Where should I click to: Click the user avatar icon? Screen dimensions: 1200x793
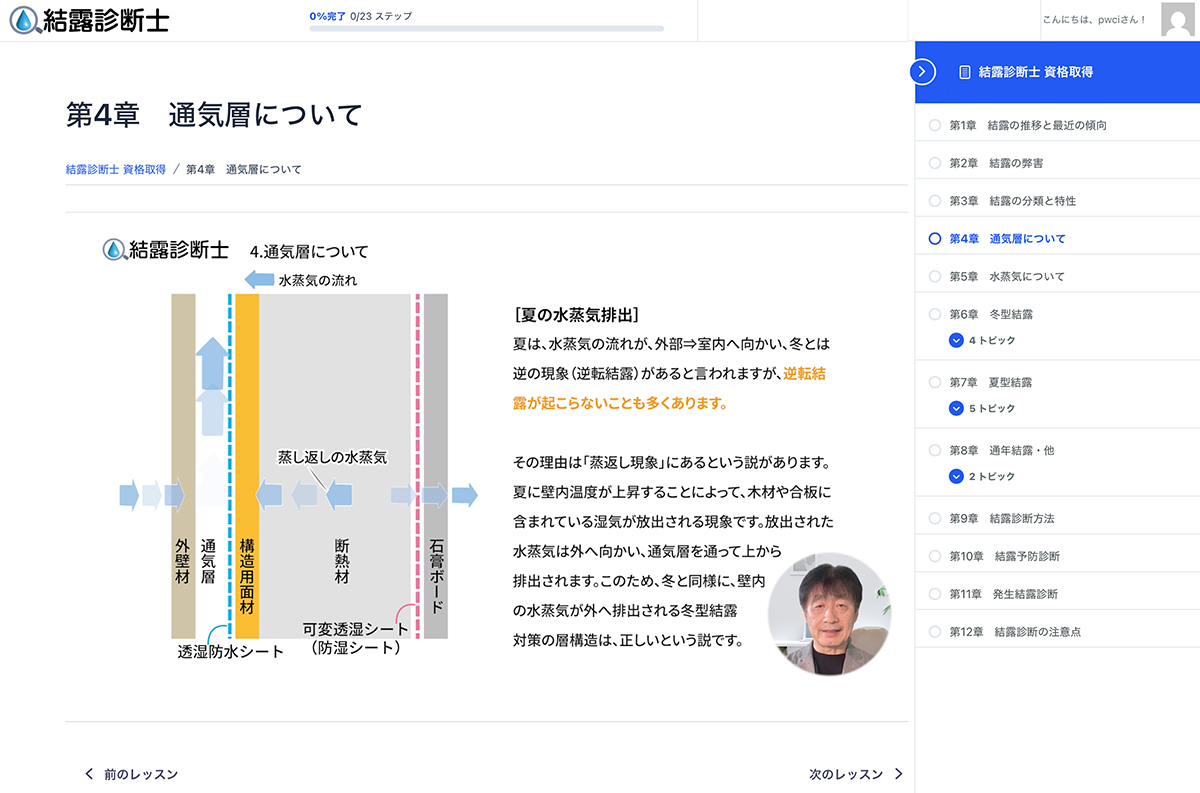[1177, 20]
